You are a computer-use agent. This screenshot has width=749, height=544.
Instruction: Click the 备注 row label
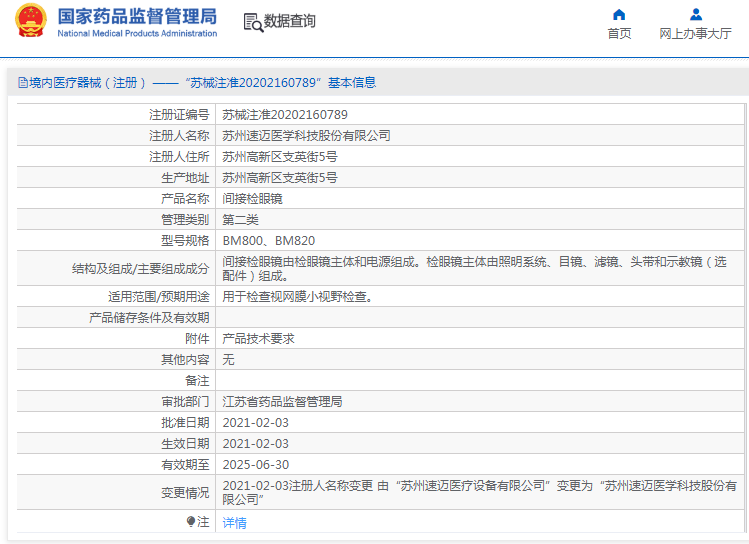click(x=197, y=381)
